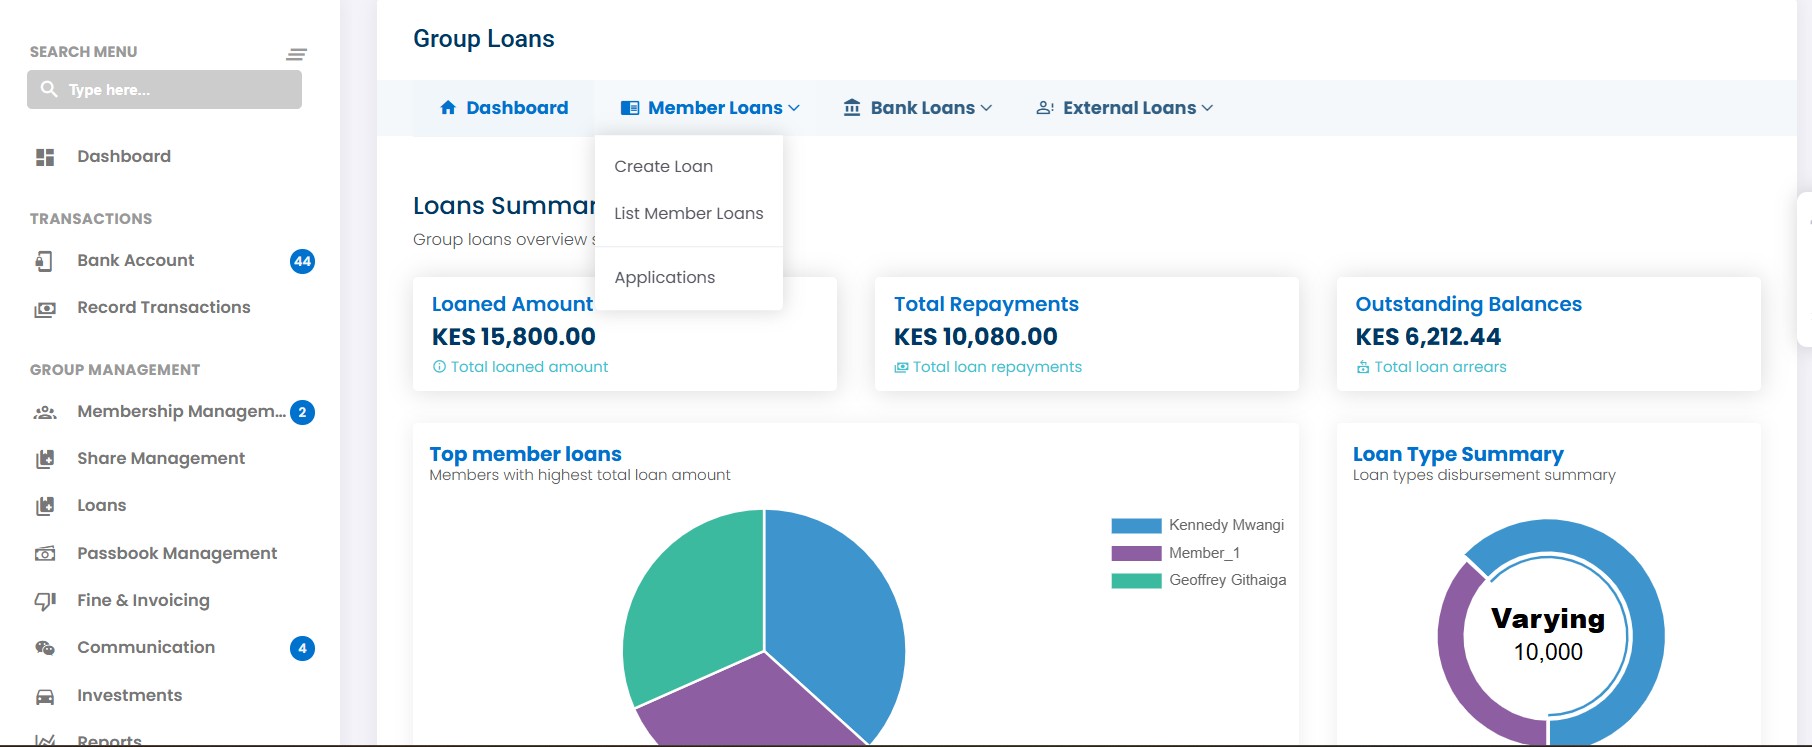The height and width of the screenshot is (747, 1812).
Task: Click the Bank Account badge showing 44
Action: [x=302, y=261]
